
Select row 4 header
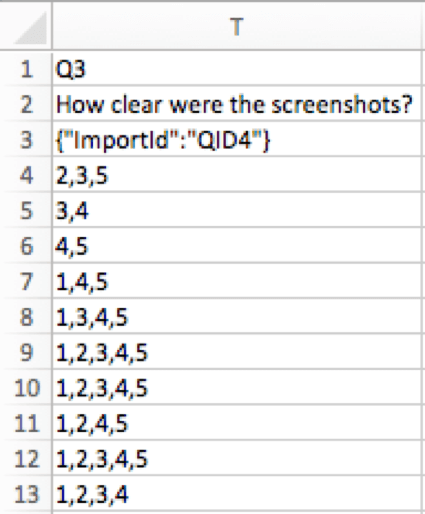26,175
